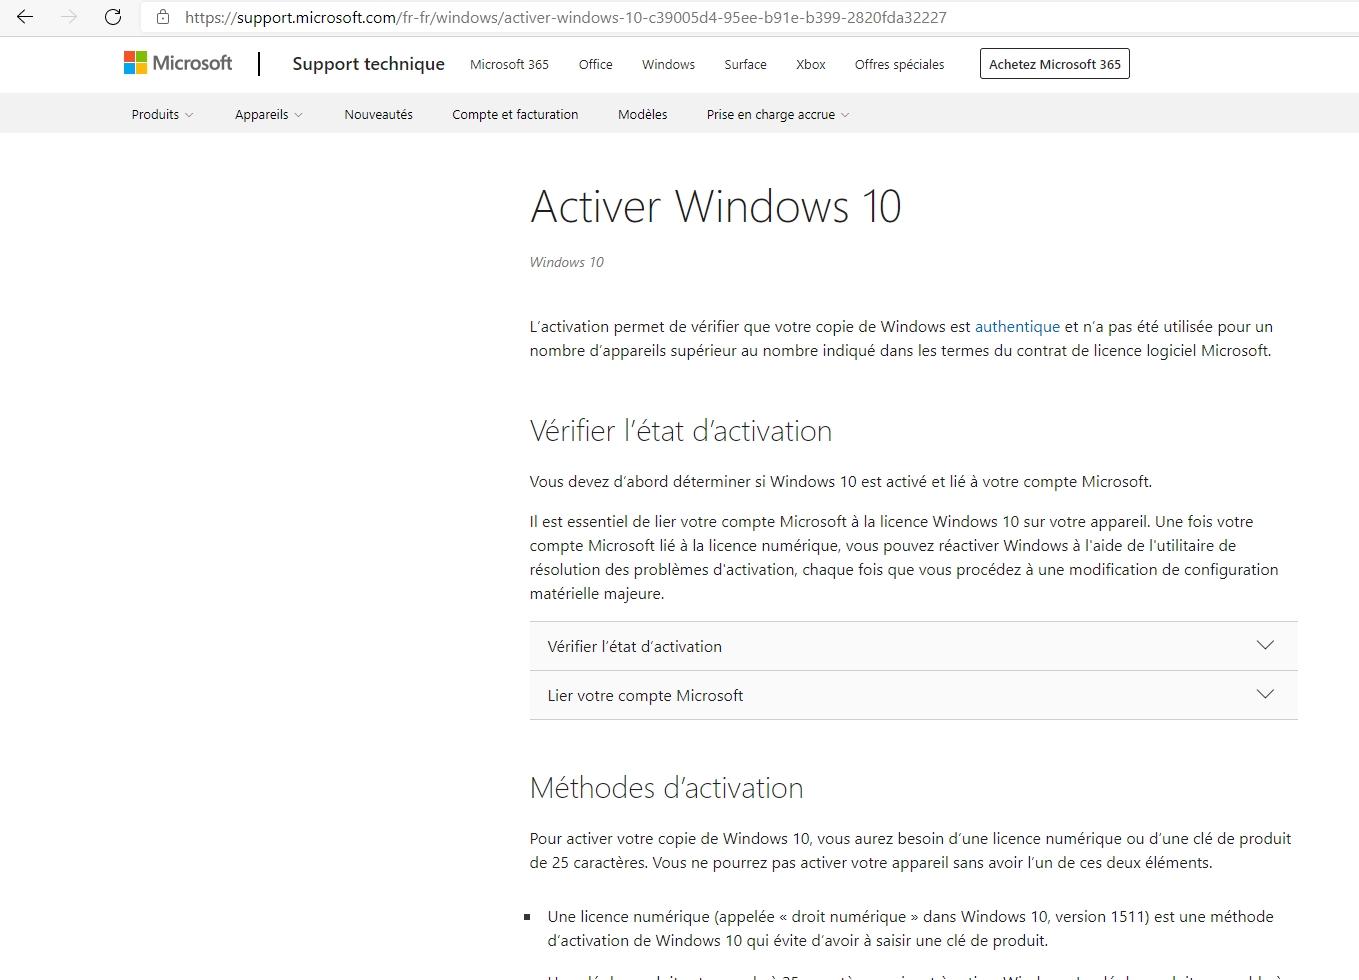Screen dimensions: 1359x980
Task: Click the Activer Windows 10 page title
Action: 716,207
